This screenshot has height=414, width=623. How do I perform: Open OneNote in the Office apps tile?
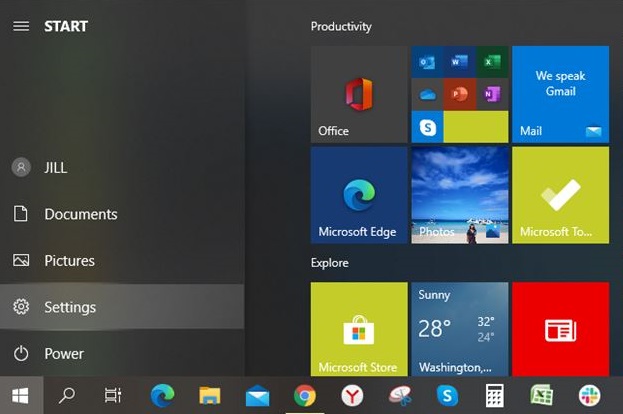click(492, 94)
